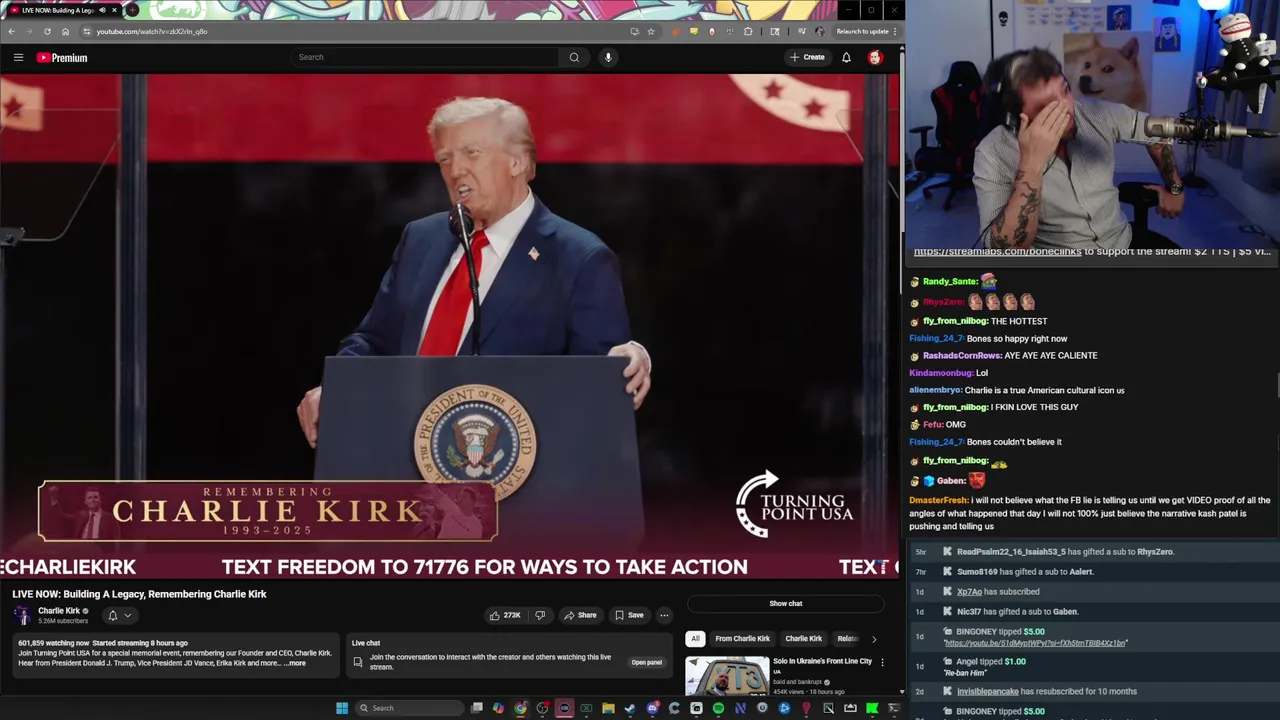Open the browser extensions puzzle icon
The width and height of the screenshot is (1280, 720).
click(x=748, y=31)
